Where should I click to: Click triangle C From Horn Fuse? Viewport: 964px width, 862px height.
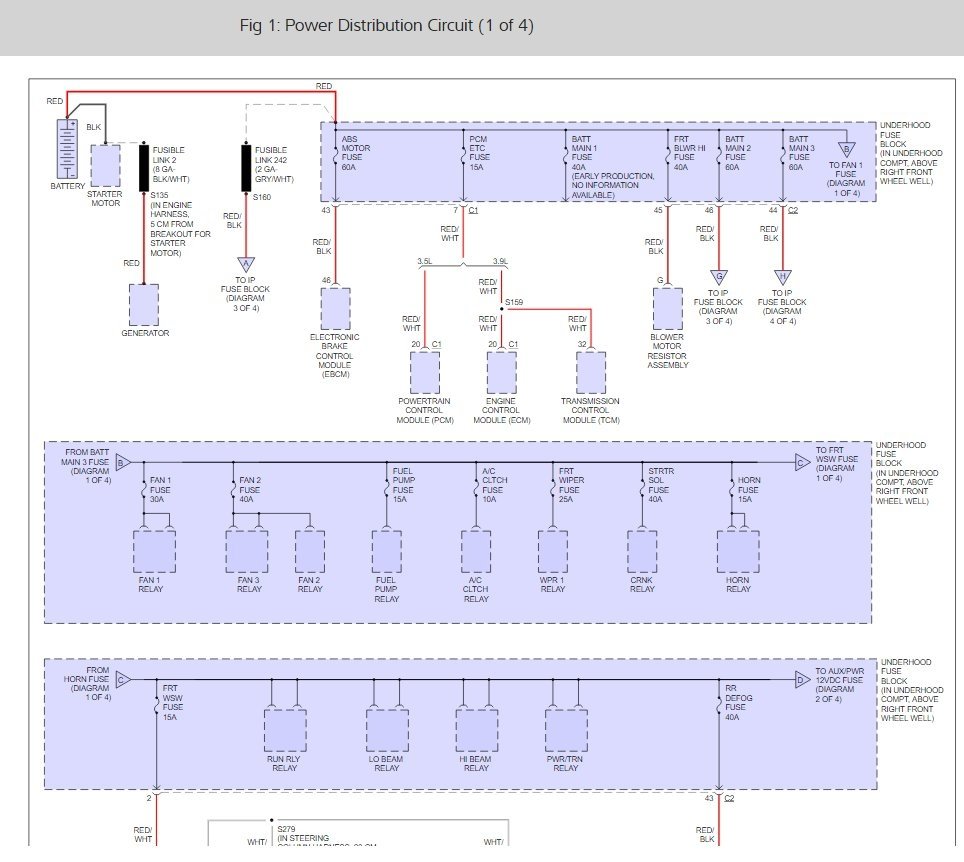123,679
